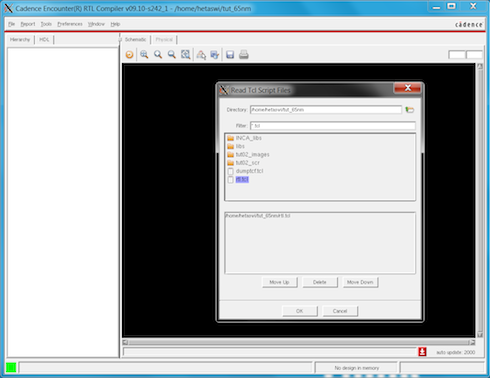The height and width of the screenshot is (378, 490).
Task: Close the Read Tcl Script Files dialog
Action: point(408,88)
